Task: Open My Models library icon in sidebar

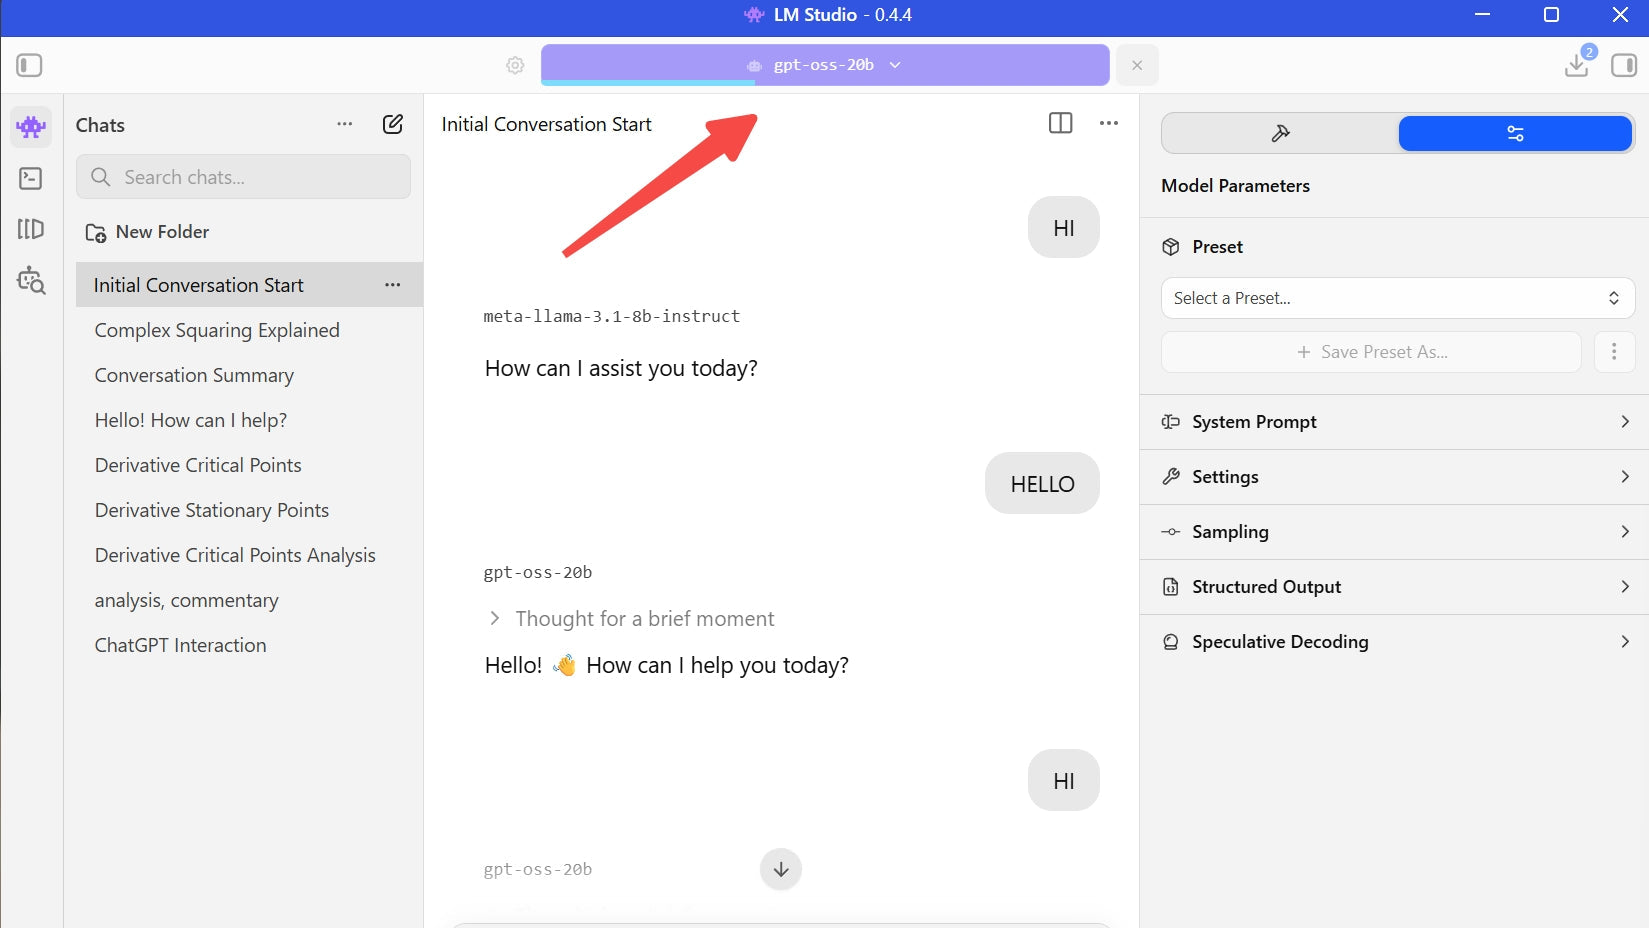Action: (x=31, y=229)
